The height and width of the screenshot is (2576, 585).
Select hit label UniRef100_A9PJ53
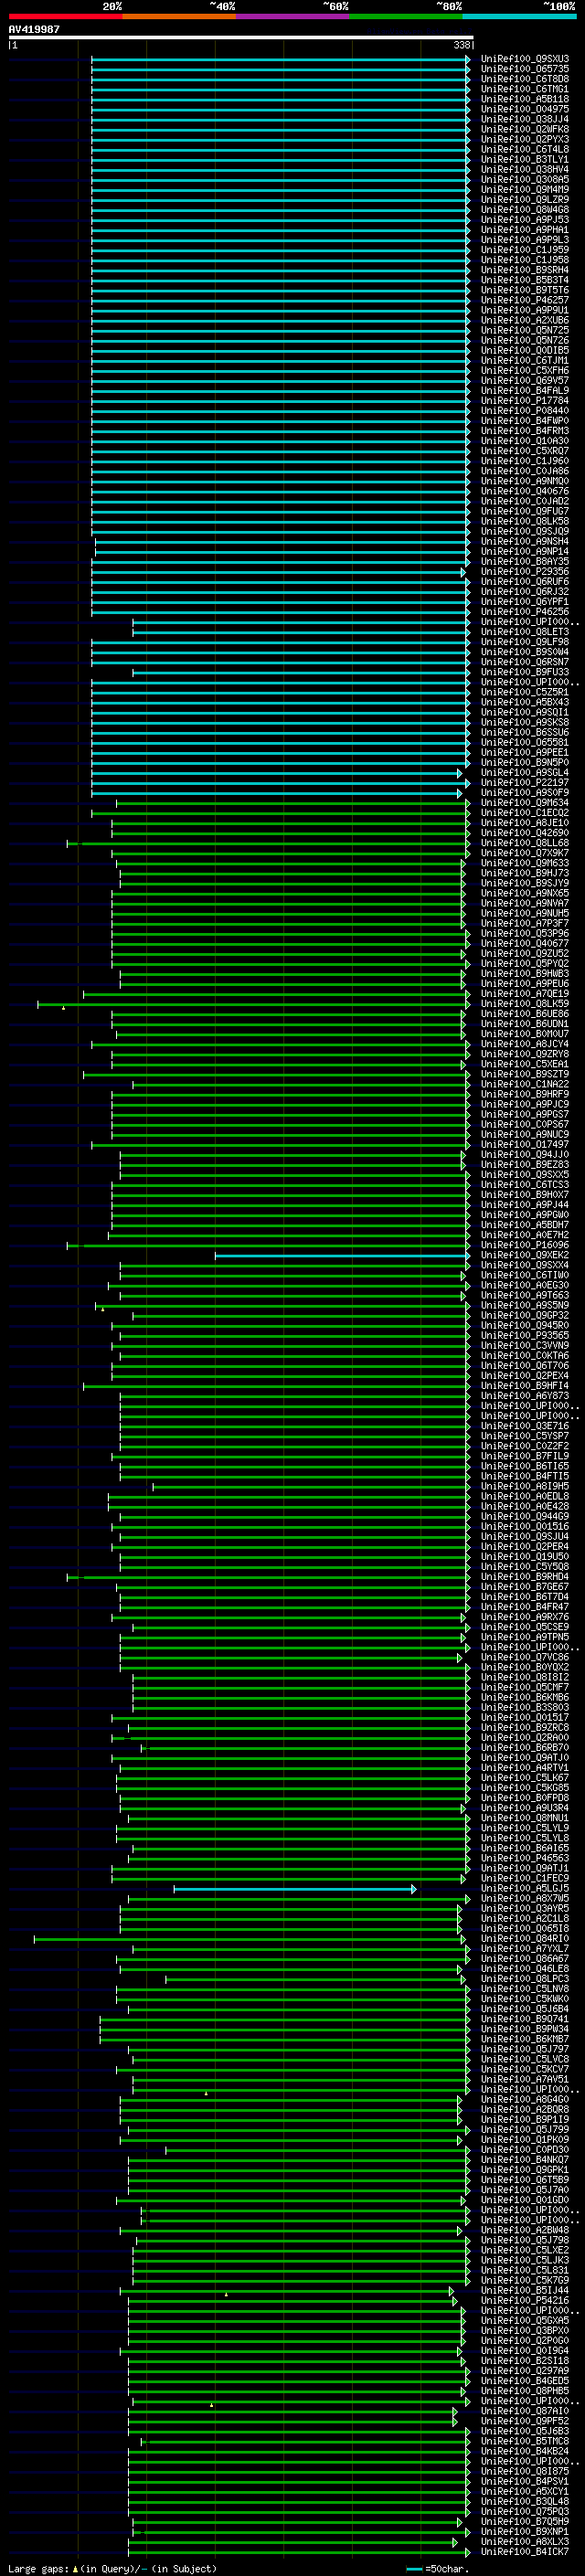[525, 220]
